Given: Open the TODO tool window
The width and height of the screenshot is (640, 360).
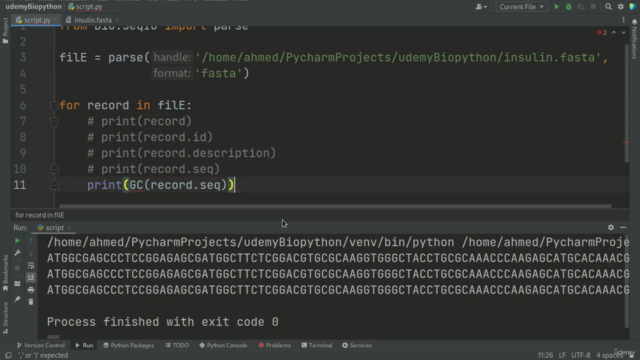Looking at the screenshot, I should [x=177, y=345].
